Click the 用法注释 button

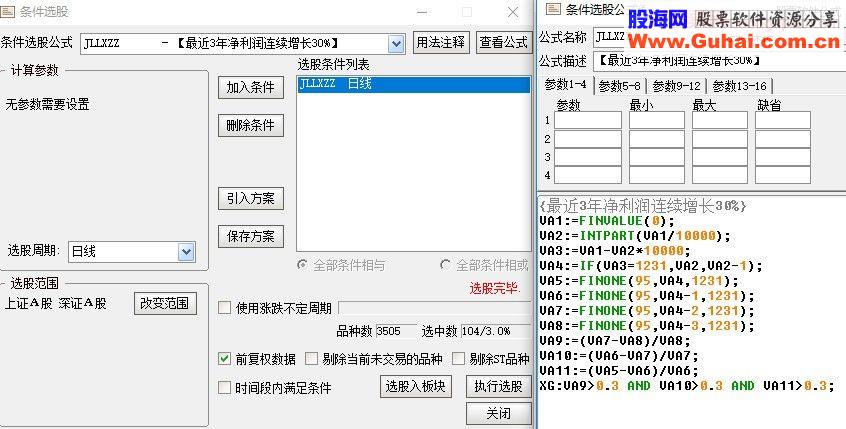441,43
